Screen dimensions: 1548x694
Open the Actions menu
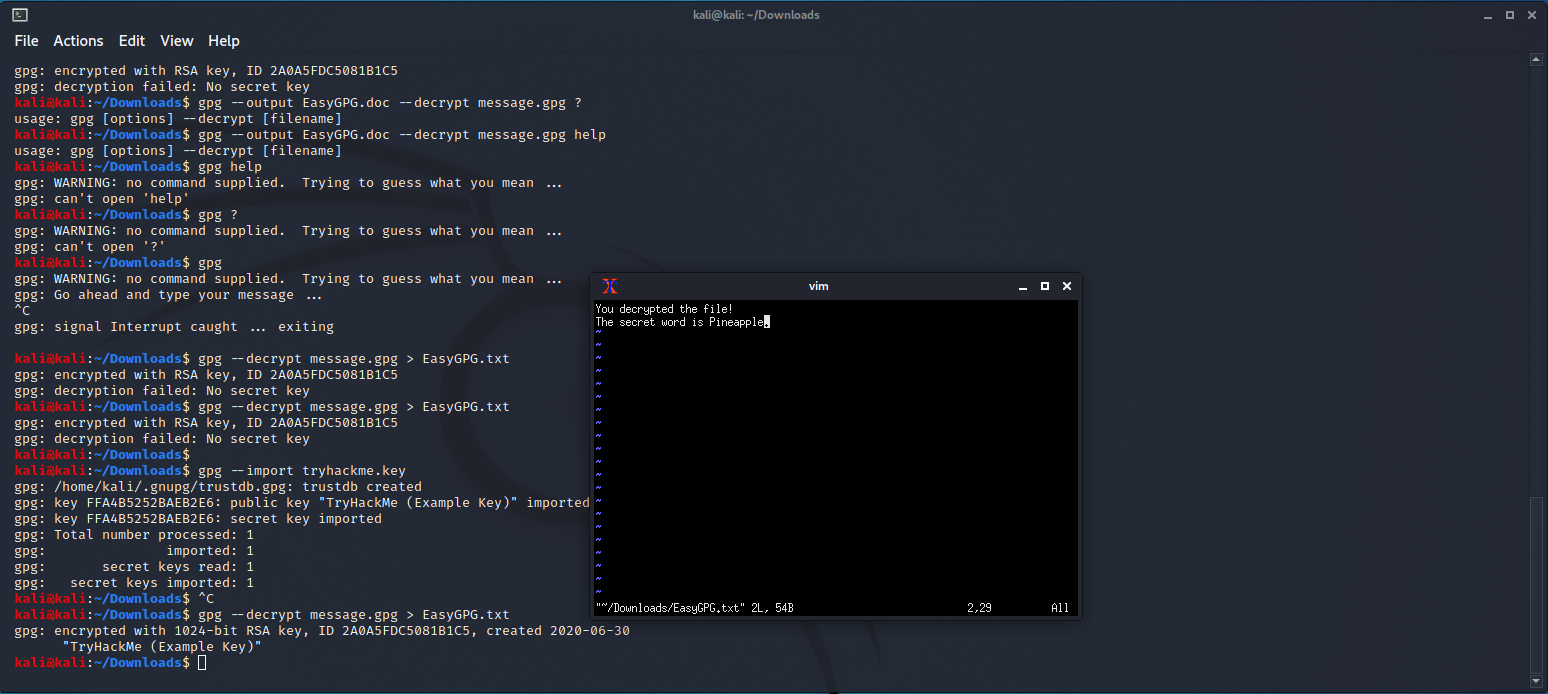(x=78, y=41)
